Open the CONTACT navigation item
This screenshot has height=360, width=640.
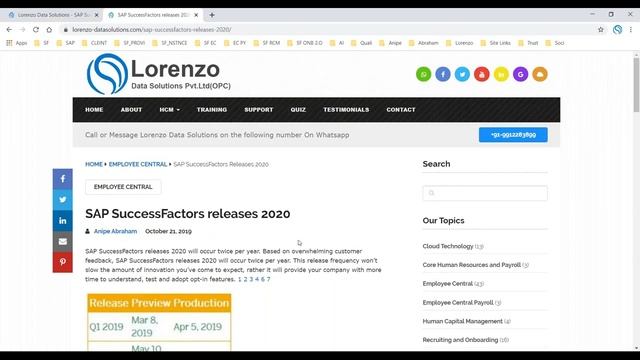click(x=401, y=110)
